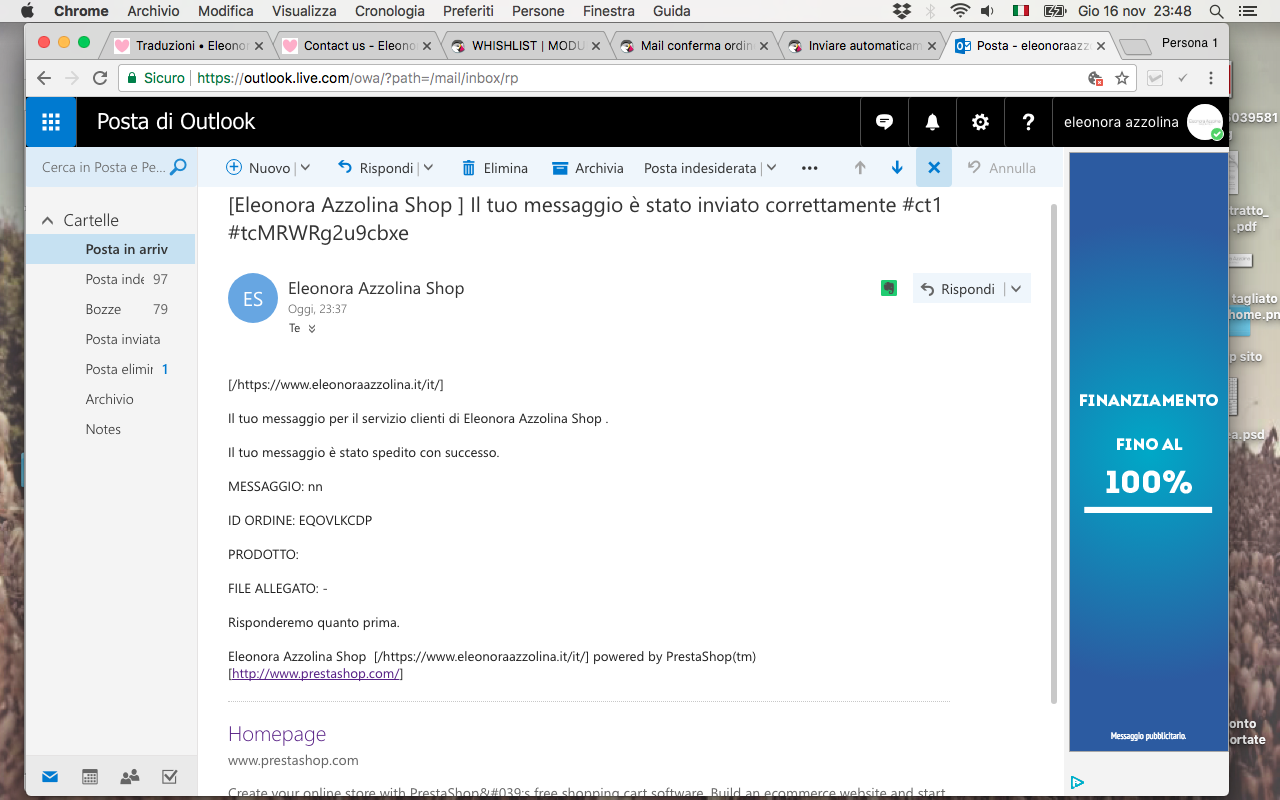
Task: Expand the recipient details next to Te
Action: click(312, 329)
